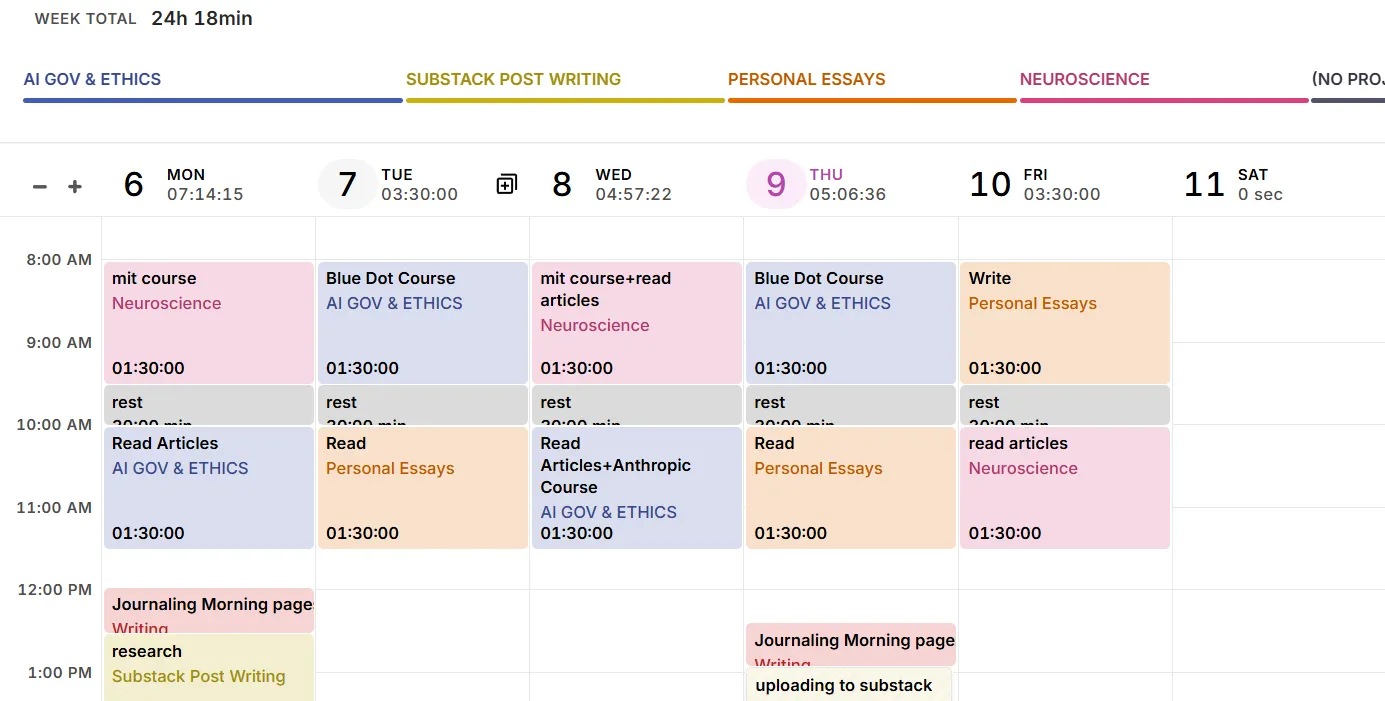Open Thursday's uploading to substack entry
1385x701 pixels.
tap(849, 685)
